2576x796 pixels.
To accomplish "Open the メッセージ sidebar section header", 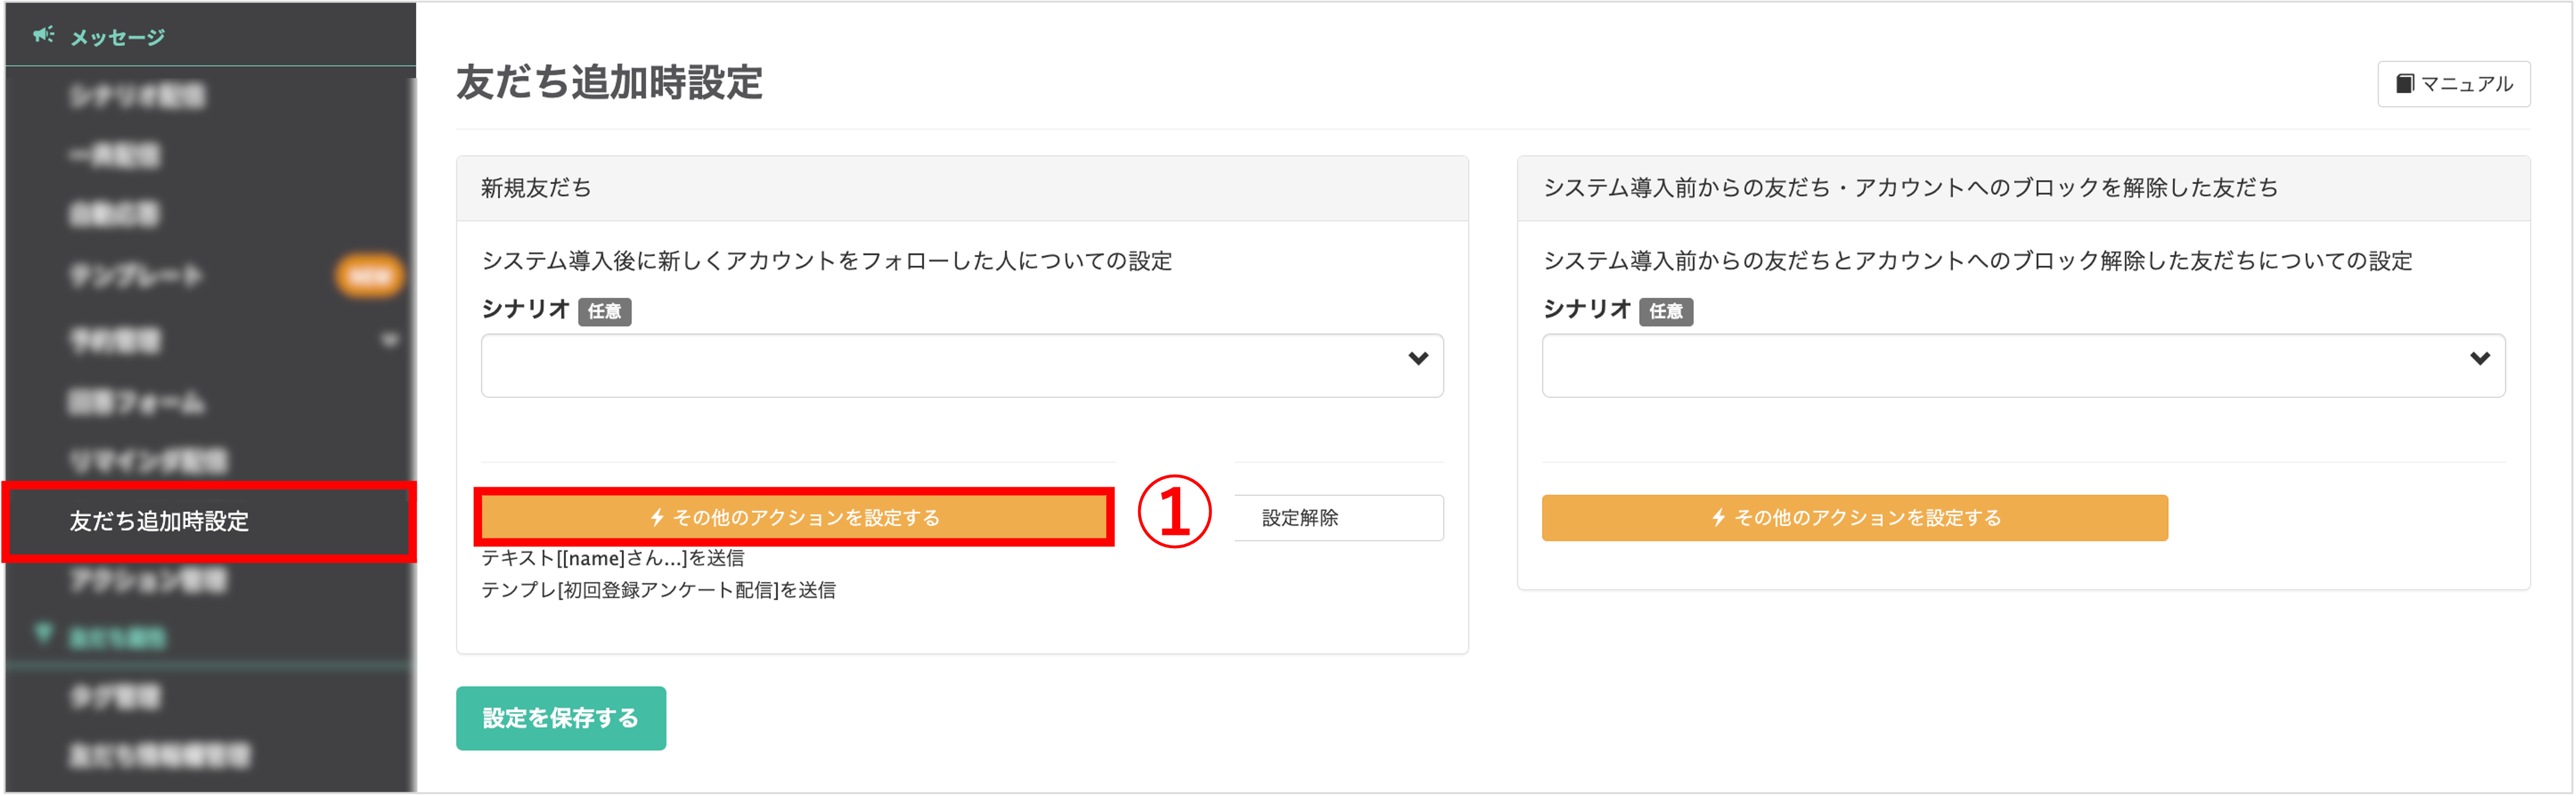I will [x=210, y=37].
